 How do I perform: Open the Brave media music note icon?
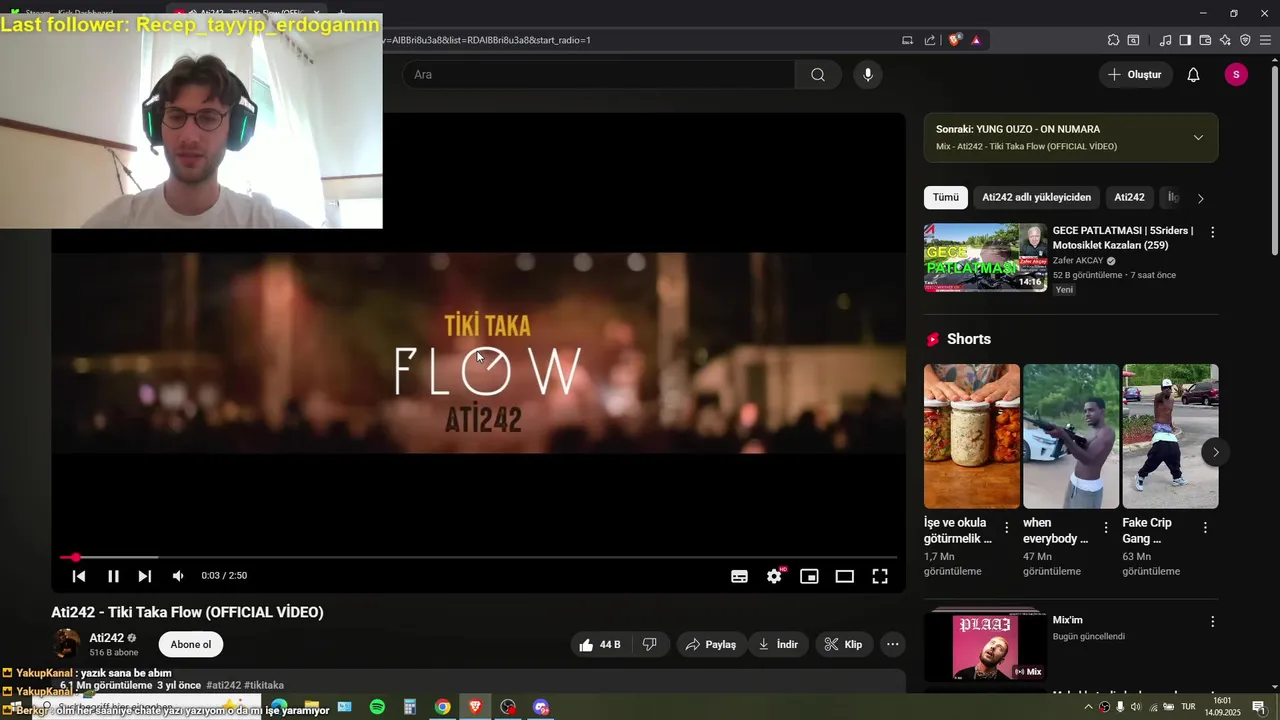coord(1165,40)
